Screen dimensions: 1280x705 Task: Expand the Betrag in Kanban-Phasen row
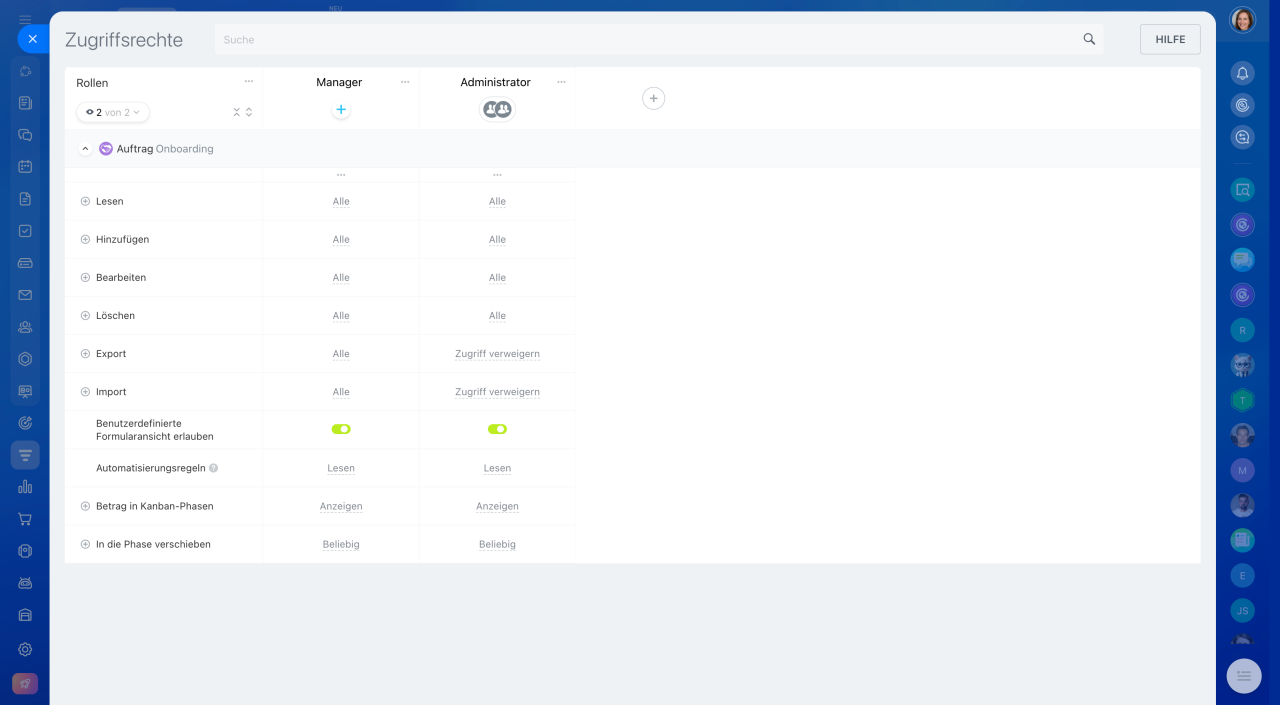(85, 506)
